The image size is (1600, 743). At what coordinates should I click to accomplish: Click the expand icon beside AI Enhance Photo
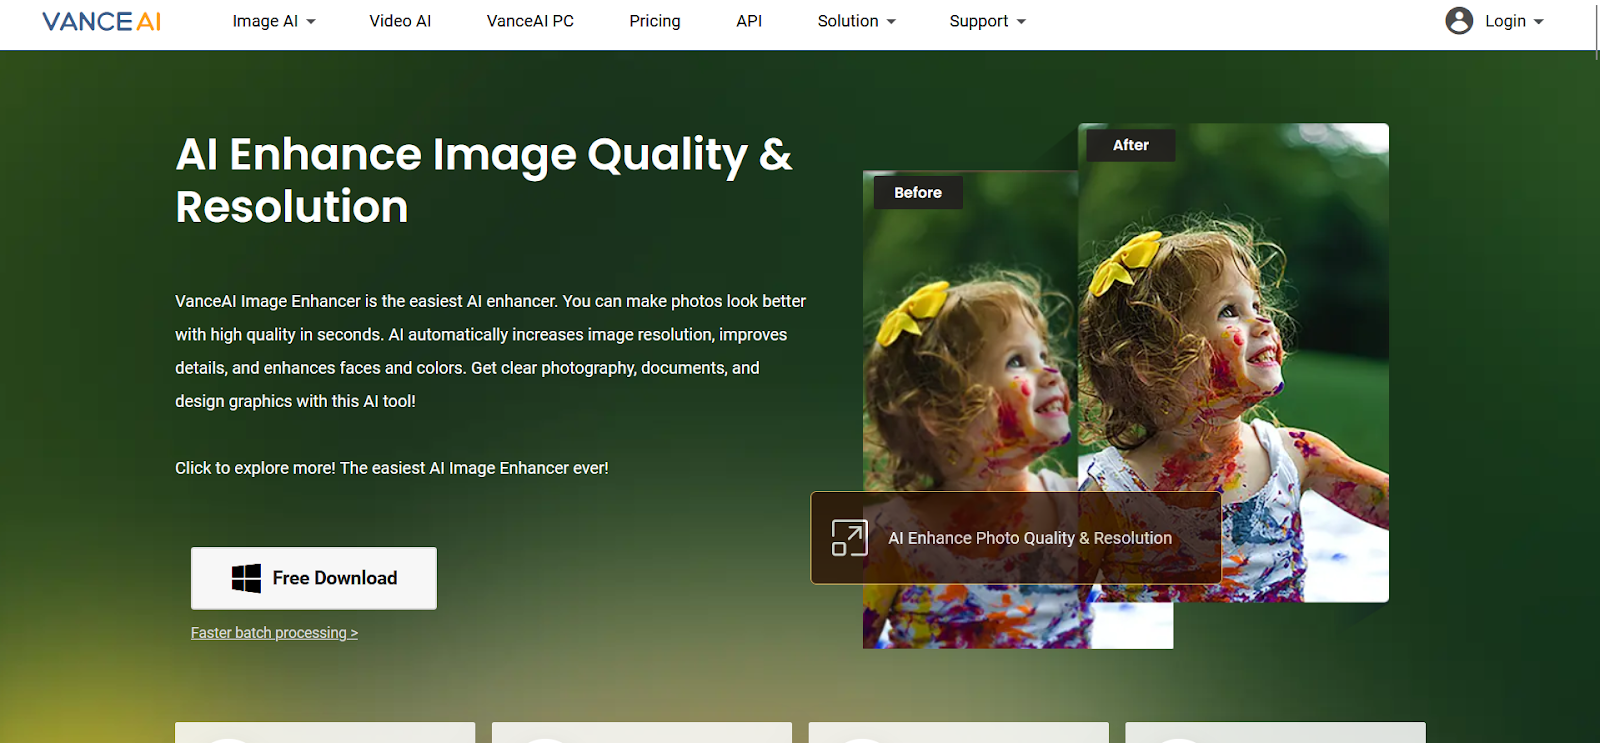point(849,538)
